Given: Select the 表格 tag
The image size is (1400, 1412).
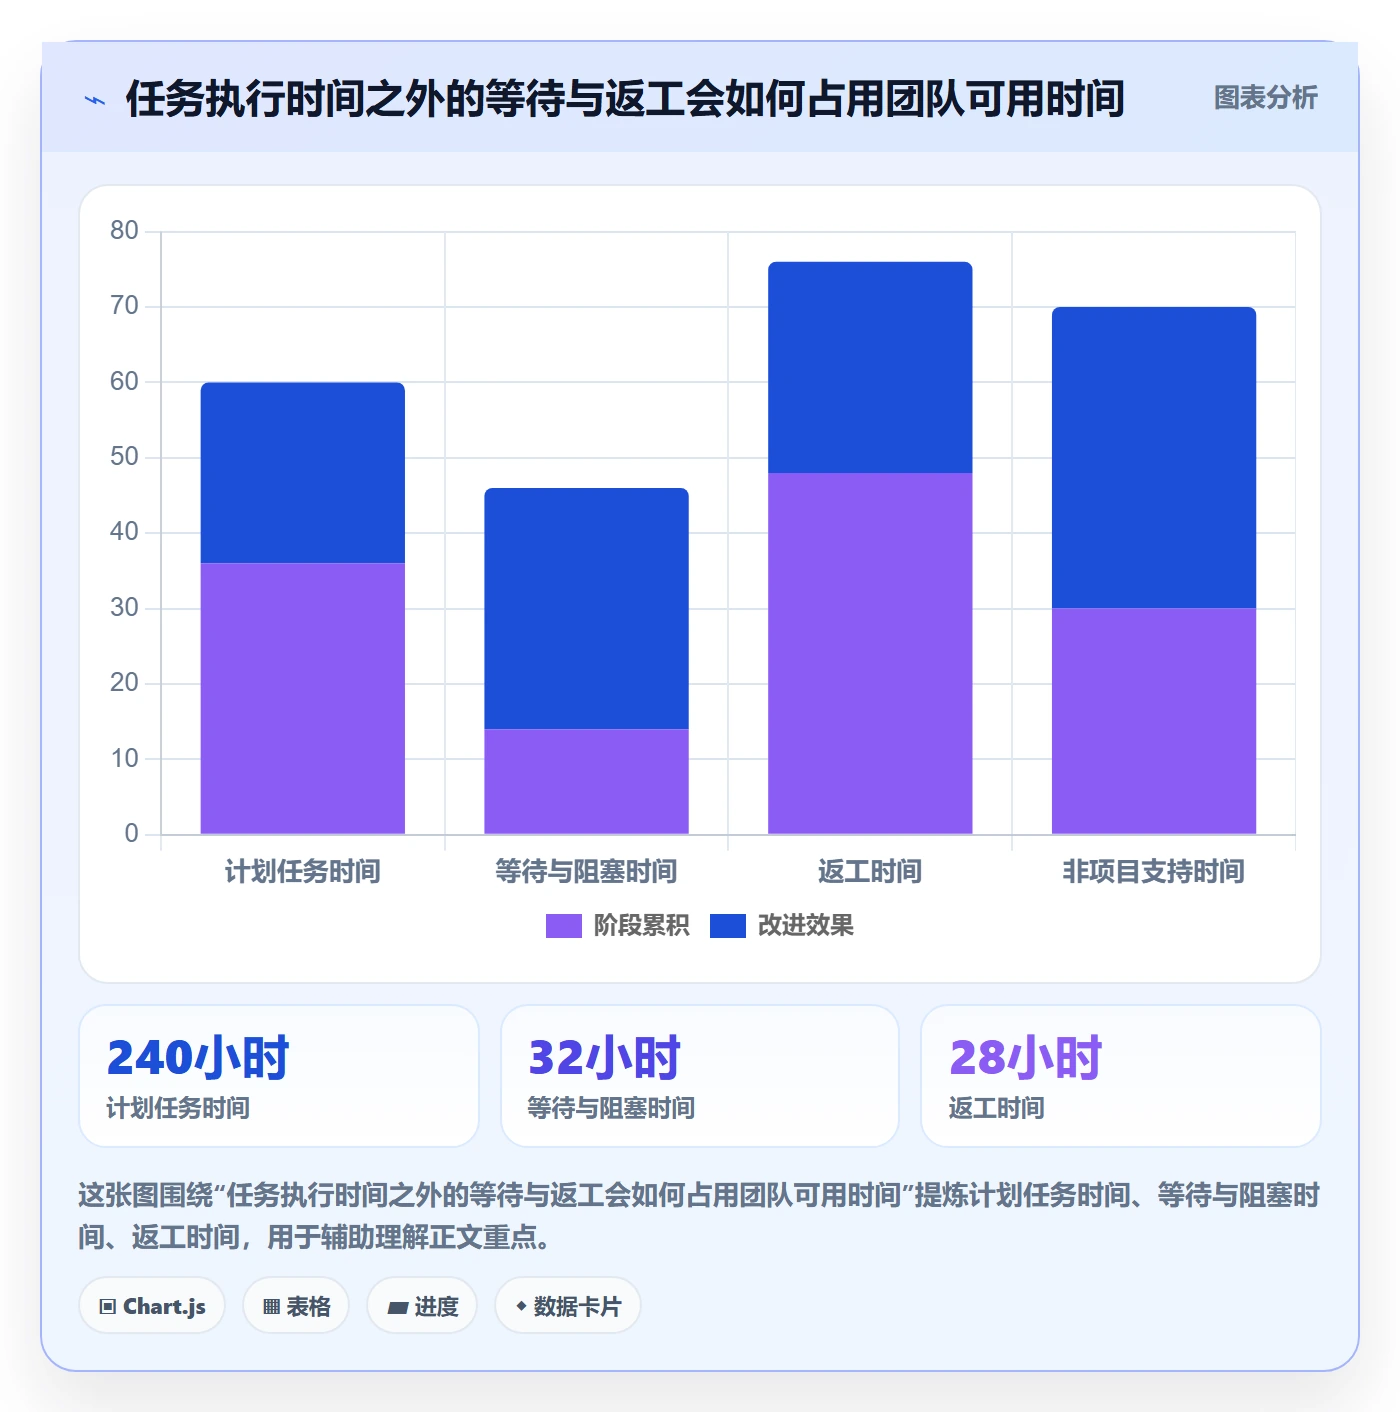Looking at the screenshot, I should click(296, 1305).
